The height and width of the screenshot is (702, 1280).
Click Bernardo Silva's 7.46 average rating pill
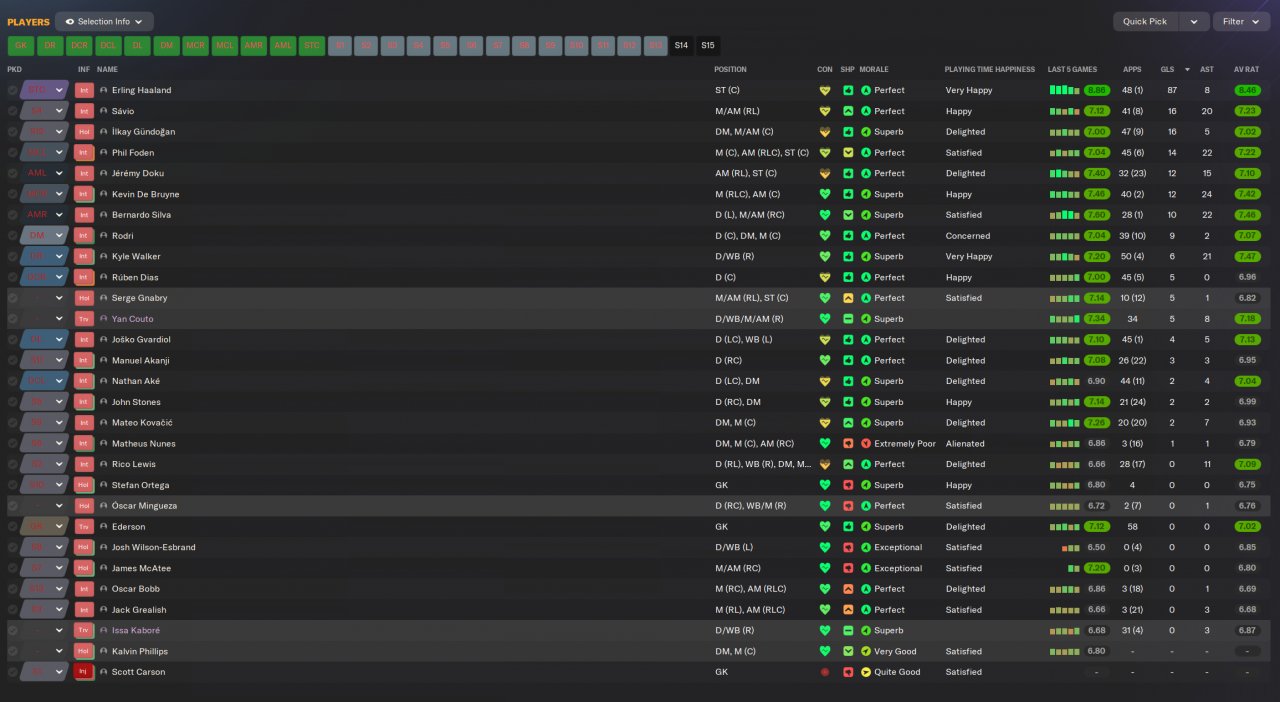point(1246,215)
